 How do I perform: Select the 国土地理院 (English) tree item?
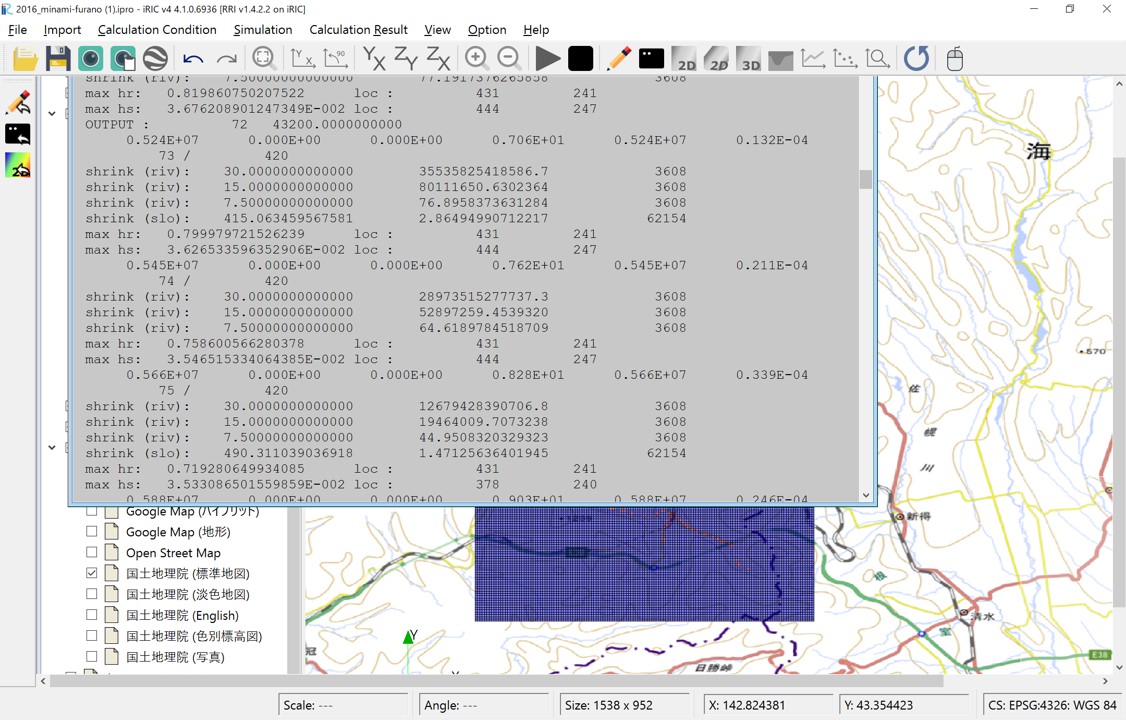click(182, 615)
